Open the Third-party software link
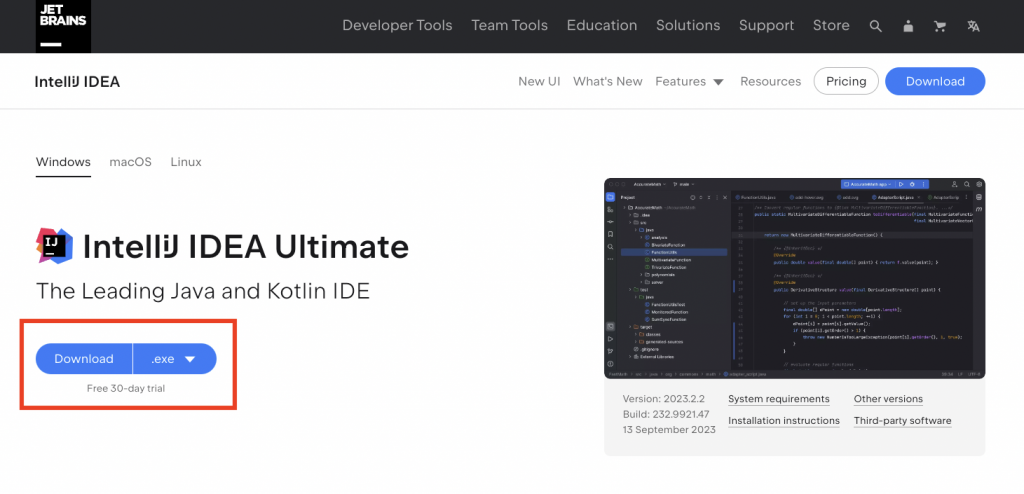This screenshot has width=1024, height=494. [x=903, y=421]
